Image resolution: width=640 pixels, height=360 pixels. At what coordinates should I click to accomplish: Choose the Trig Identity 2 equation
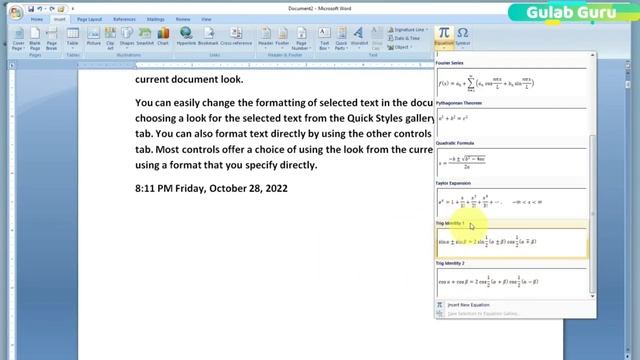click(x=512, y=282)
